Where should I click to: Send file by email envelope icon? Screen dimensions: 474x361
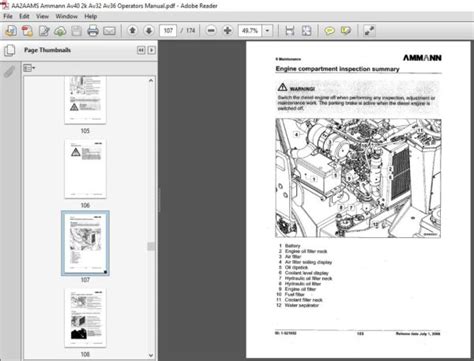click(109, 31)
